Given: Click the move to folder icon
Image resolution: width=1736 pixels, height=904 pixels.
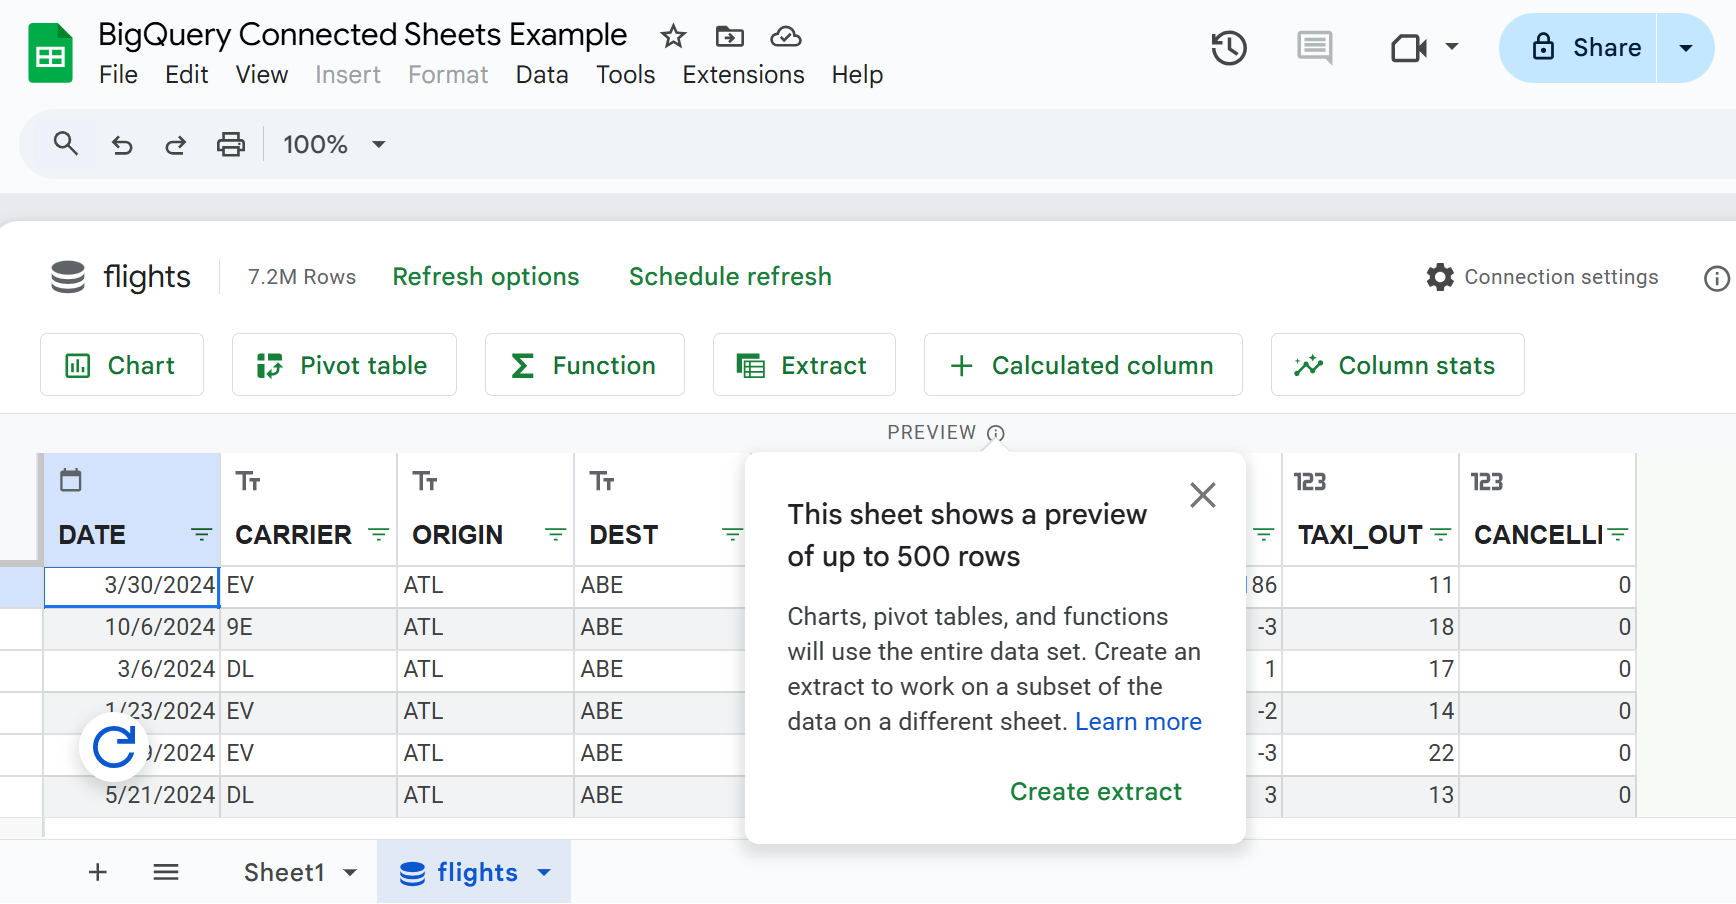Looking at the screenshot, I should click(730, 37).
